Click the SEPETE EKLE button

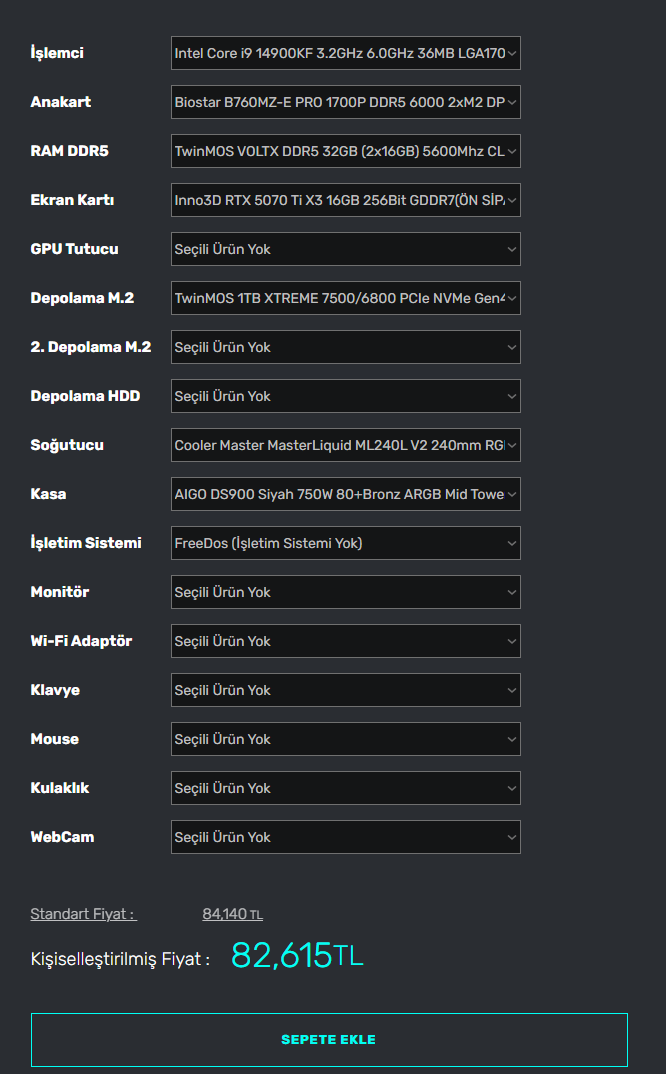[x=329, y=1039]
